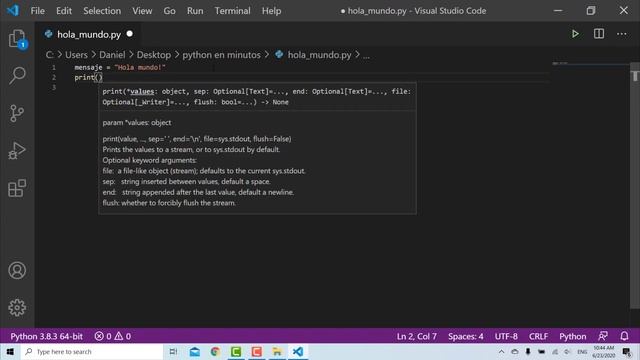Image resolution: width=640 pixels, height=360 pixels.
Task: Click the hola_mundo.py breadcrumb segment
Action: (x=319, y=55)
